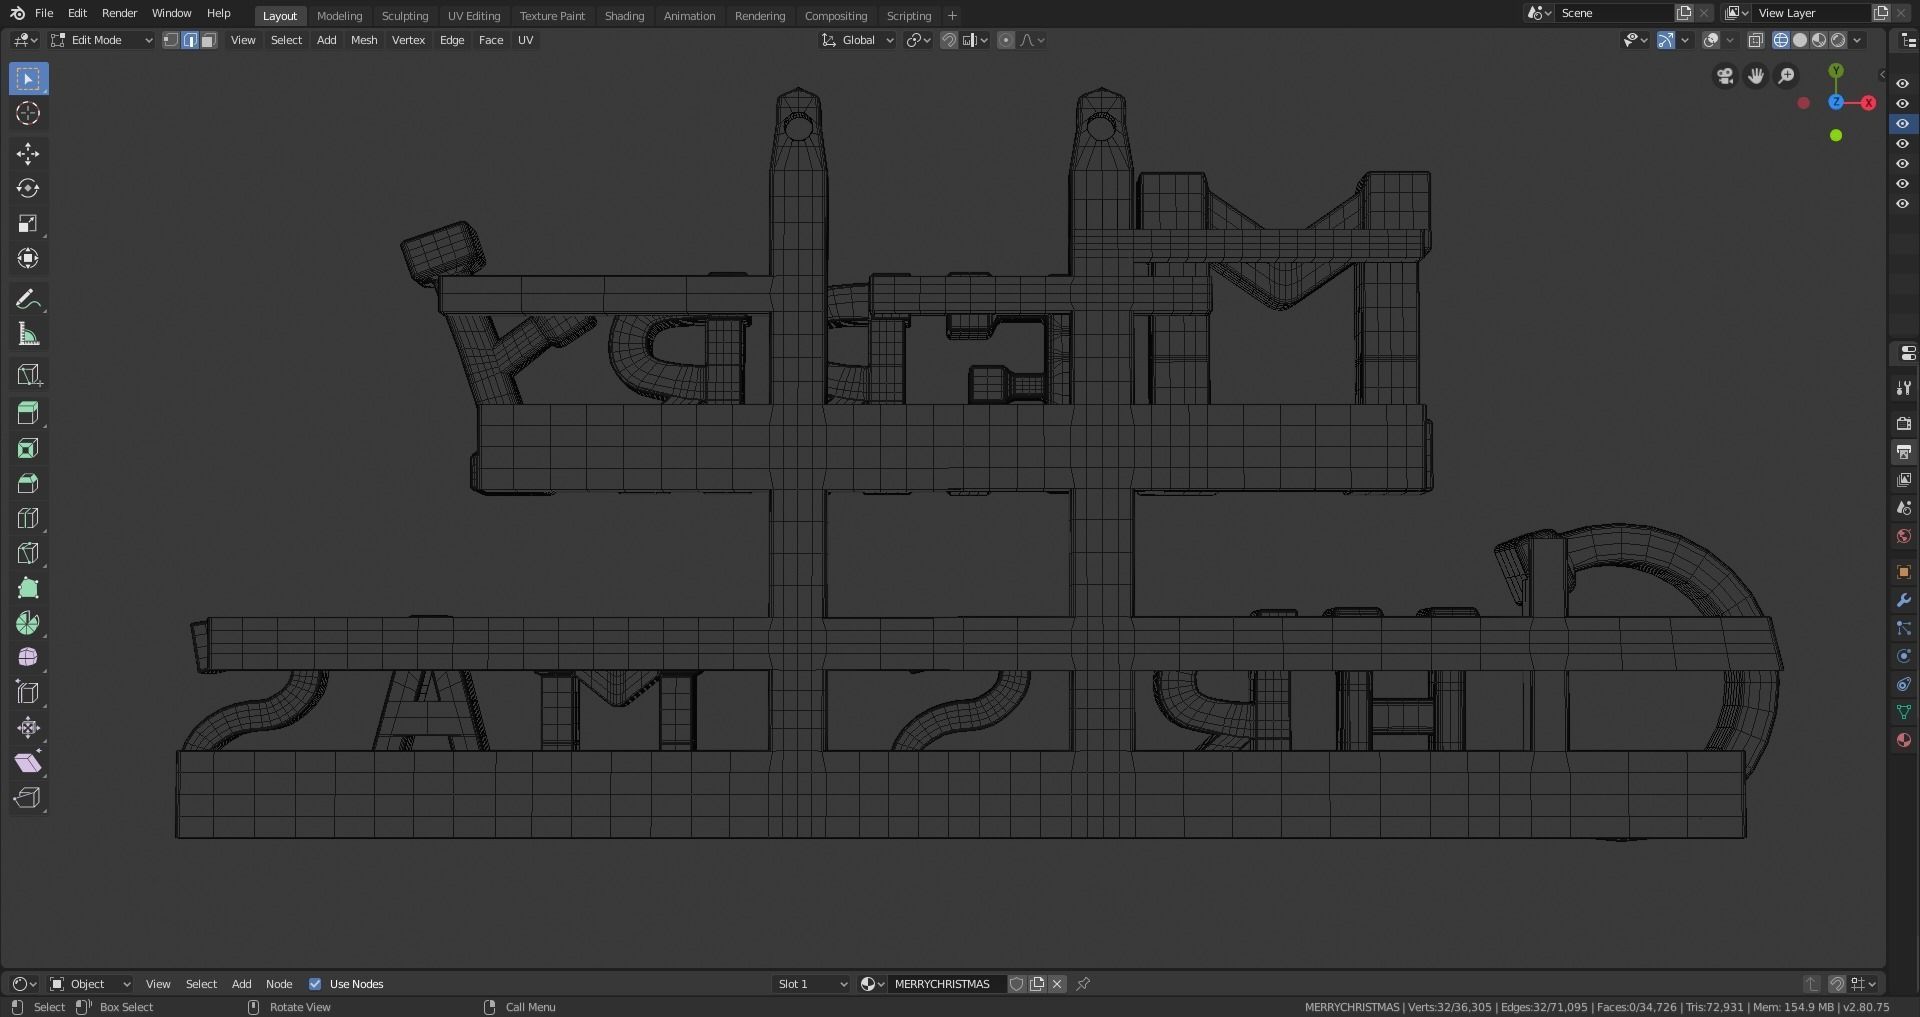
Task: Pick the Edge Slide tool
Action: [x=28, y=692]
